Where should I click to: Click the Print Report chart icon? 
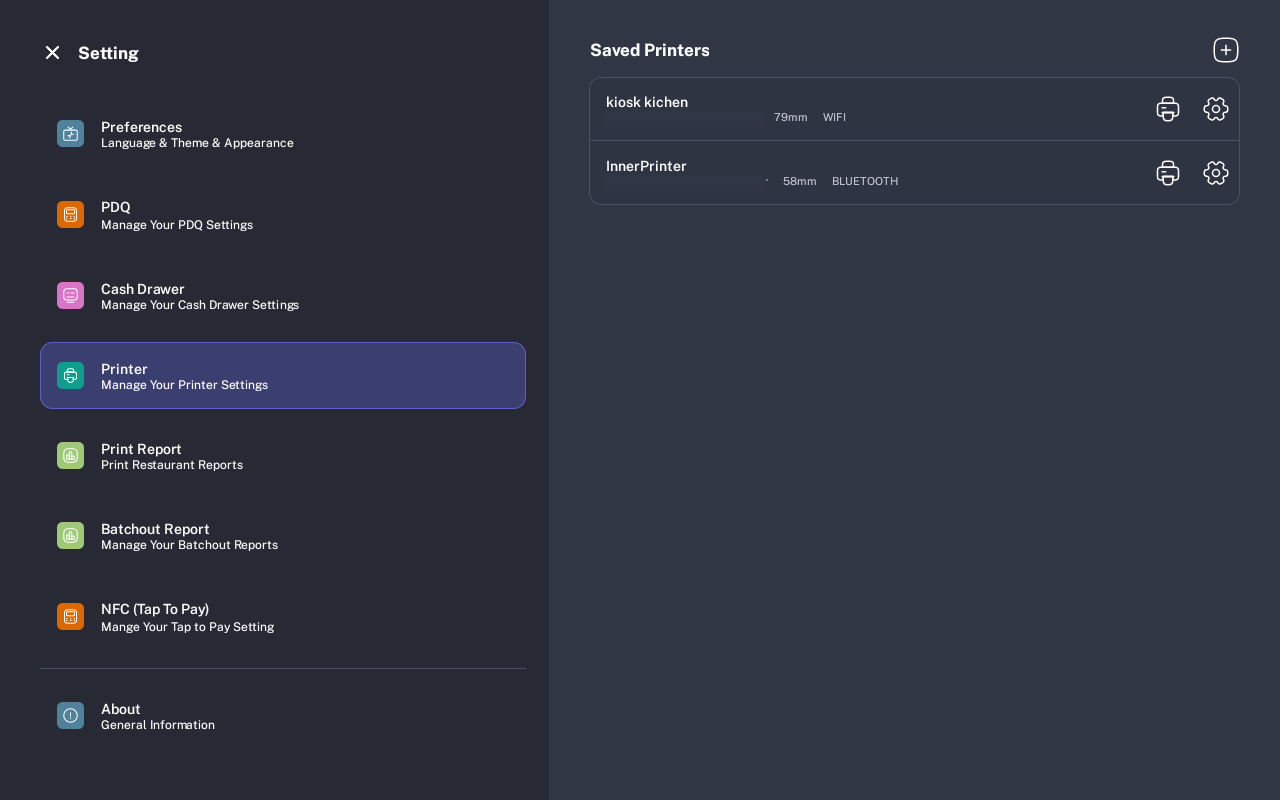tap(70, 455)
